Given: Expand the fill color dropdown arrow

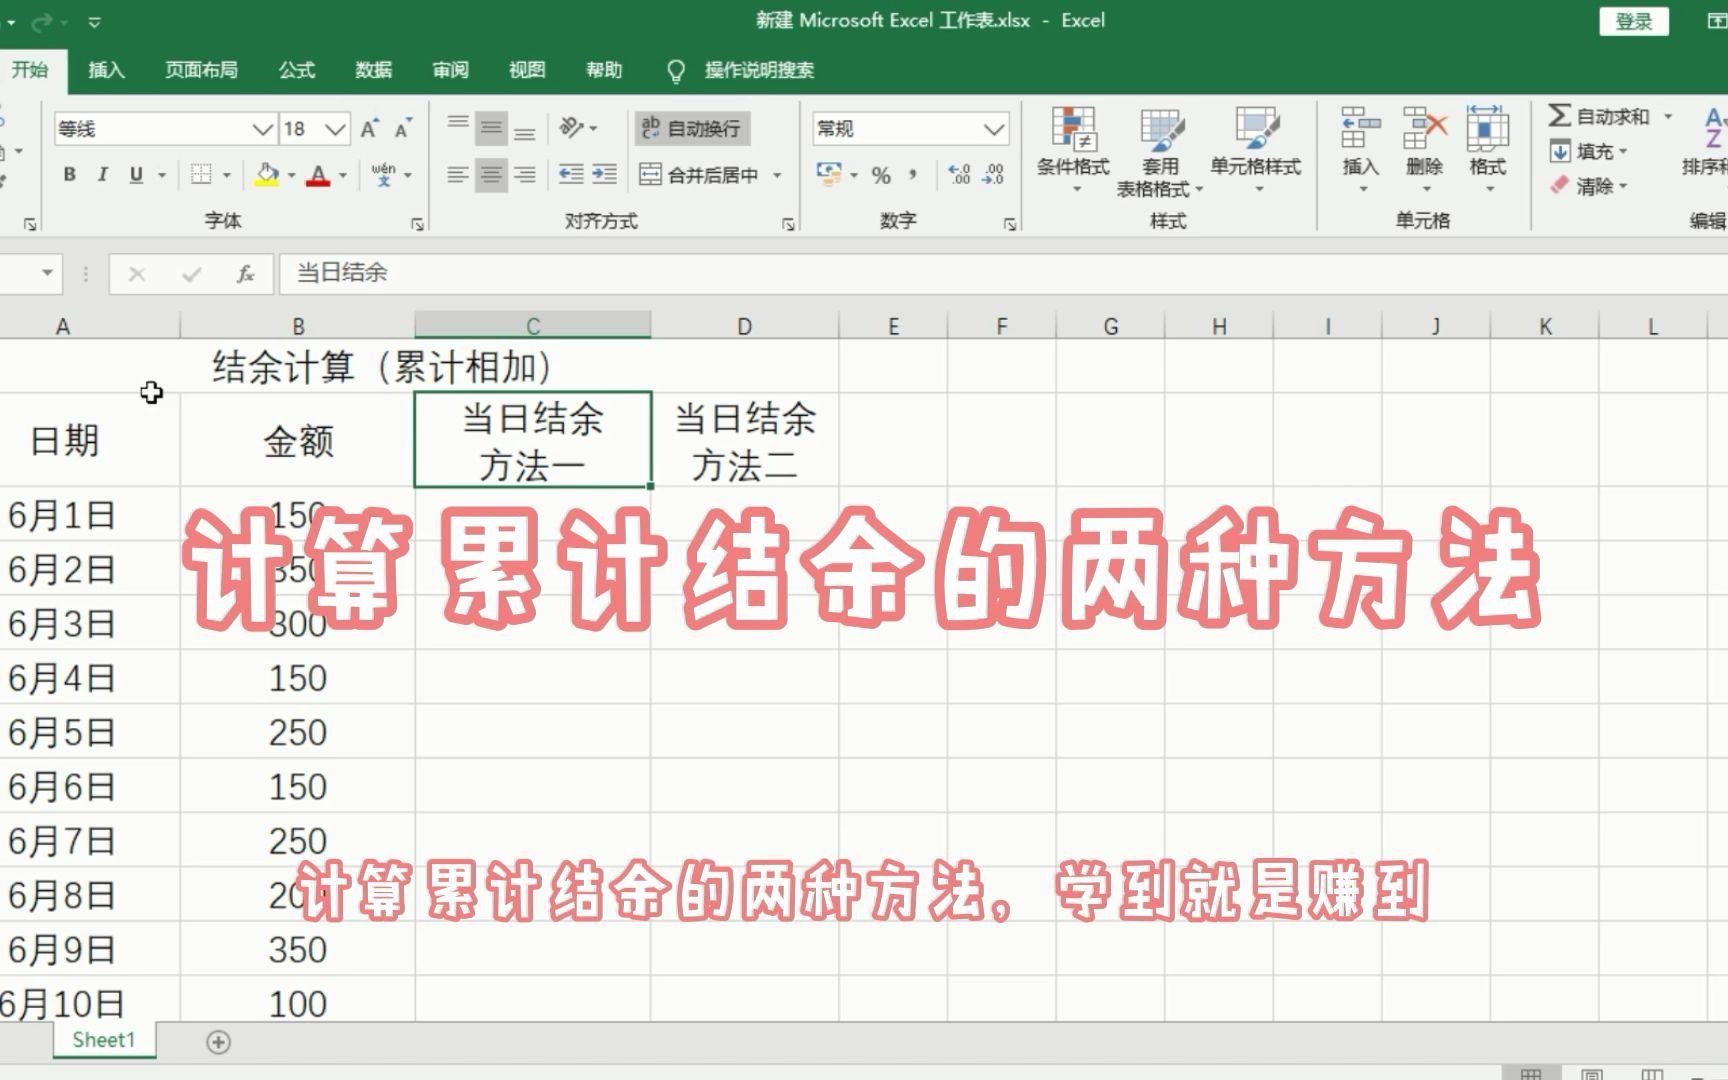Looking at the screenshot, I should [x=291, y=175].
